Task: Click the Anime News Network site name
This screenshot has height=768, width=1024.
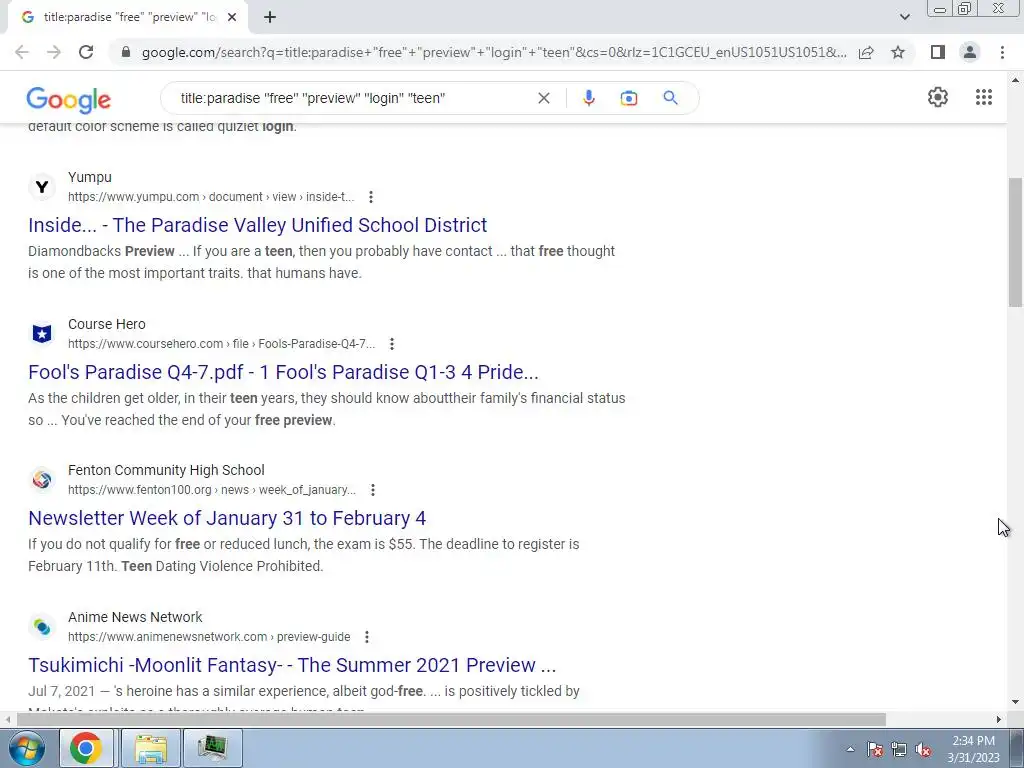Action: tap(135, 617)
